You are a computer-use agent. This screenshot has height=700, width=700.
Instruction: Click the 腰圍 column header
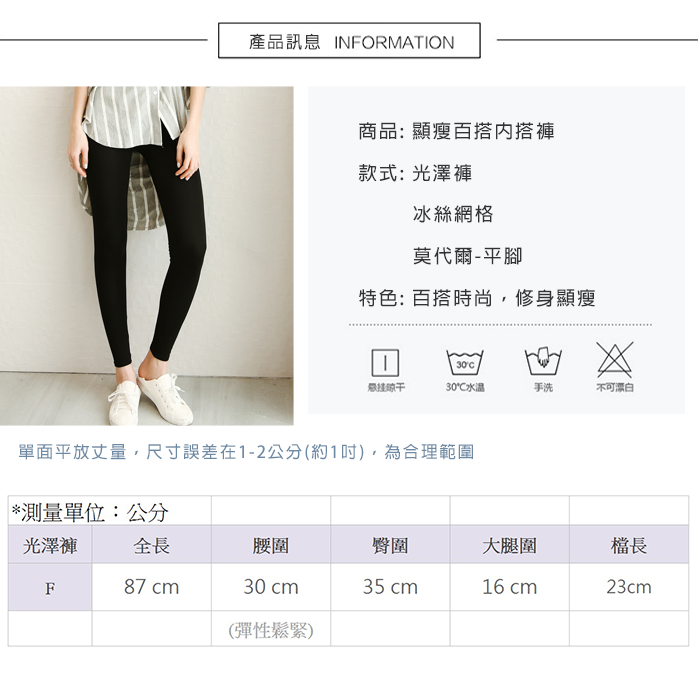coord(271,545)
